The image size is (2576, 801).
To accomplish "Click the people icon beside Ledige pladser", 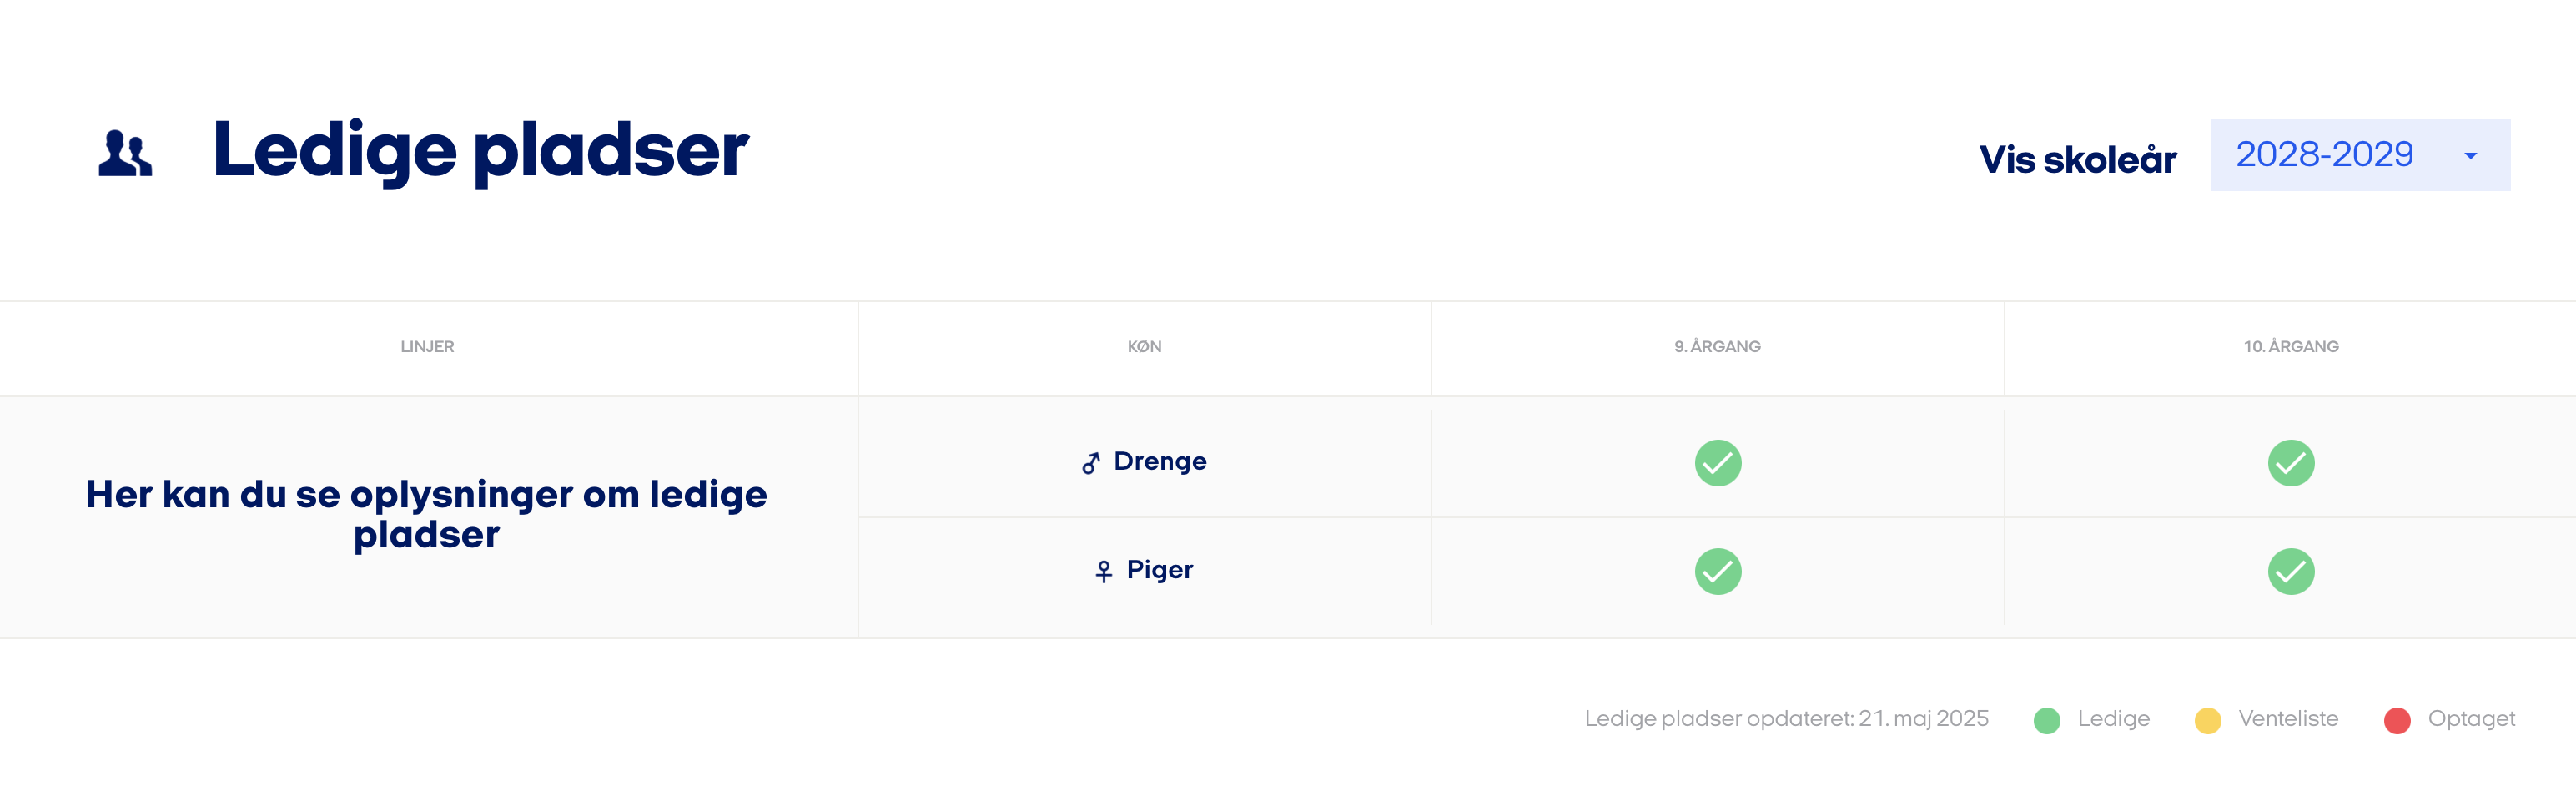I will (x=125, y=154).
